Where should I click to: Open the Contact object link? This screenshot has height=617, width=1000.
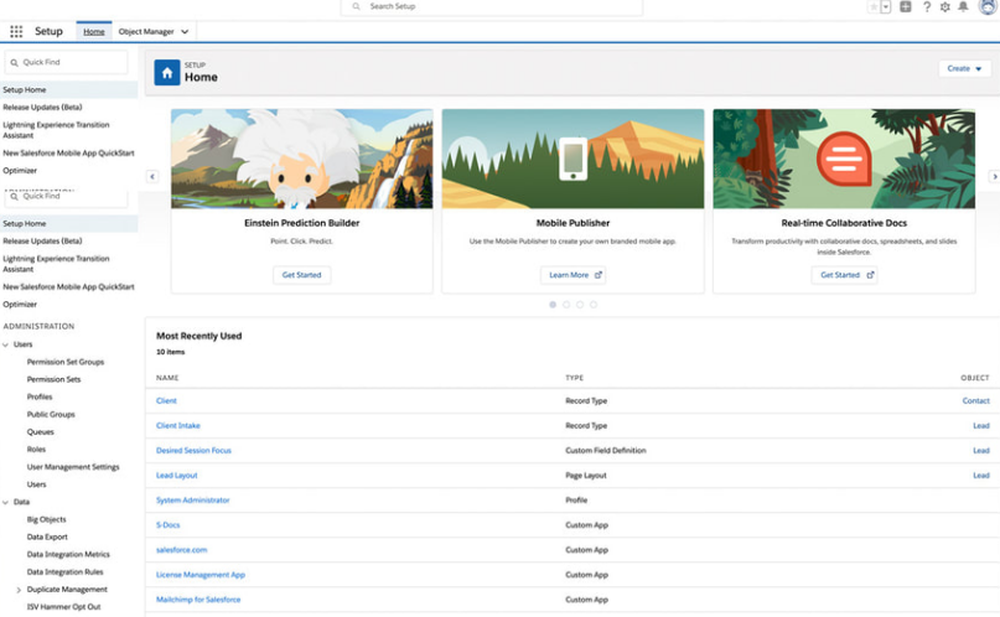tap(976, 401)
